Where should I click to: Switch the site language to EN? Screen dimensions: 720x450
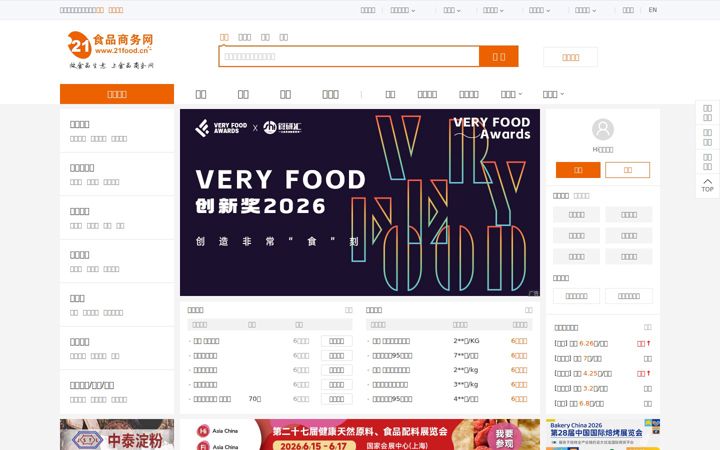point(652,10)
